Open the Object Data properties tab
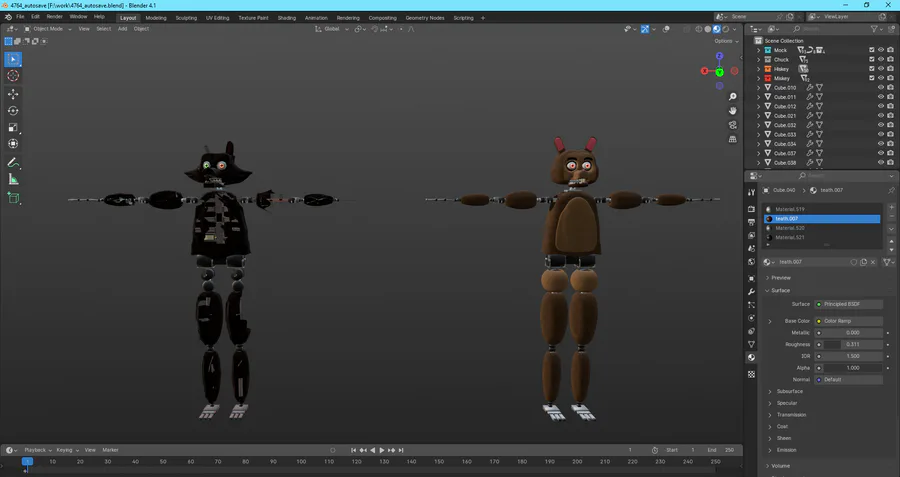This screenshot has height=477, width=900. pos(751,344)
